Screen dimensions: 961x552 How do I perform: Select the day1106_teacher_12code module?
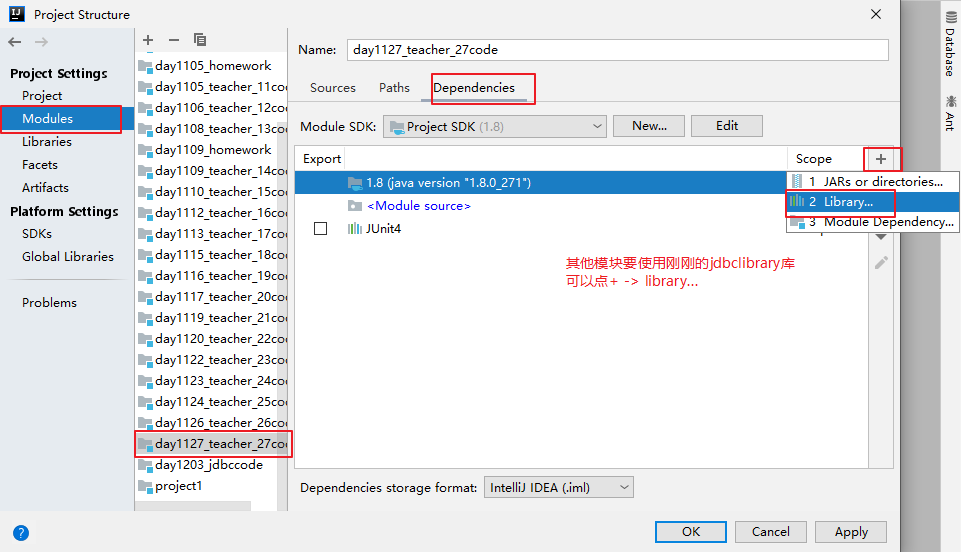tap(211, 108)
